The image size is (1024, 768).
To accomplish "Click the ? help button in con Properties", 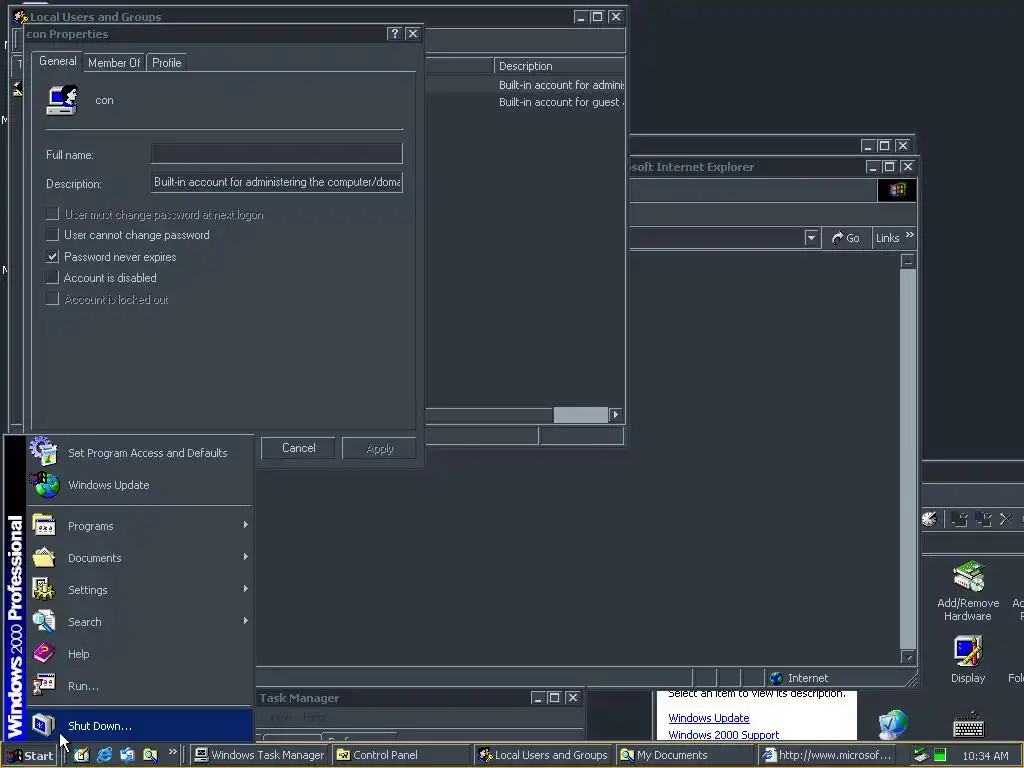I will tap(394, 33).
